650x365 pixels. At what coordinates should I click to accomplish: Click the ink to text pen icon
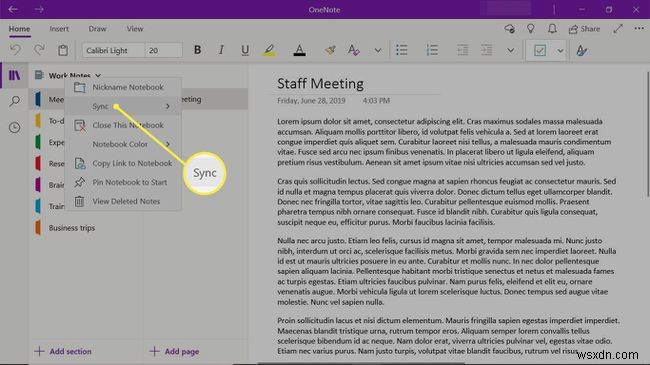click(582, 51)
